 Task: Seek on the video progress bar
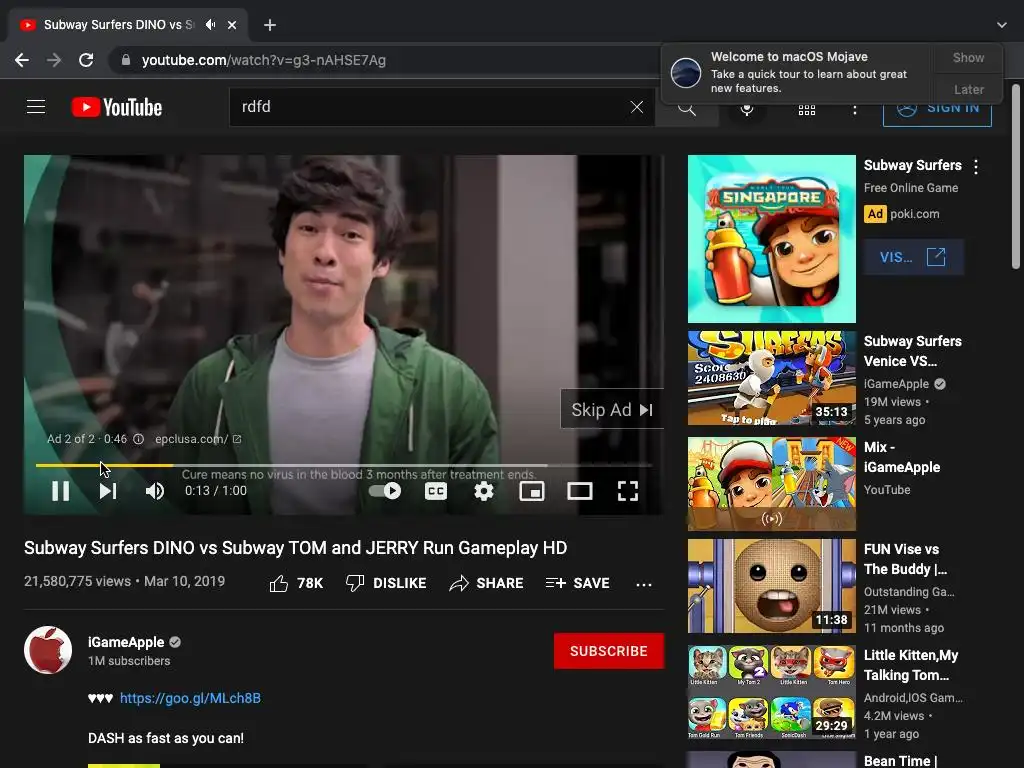344,465
